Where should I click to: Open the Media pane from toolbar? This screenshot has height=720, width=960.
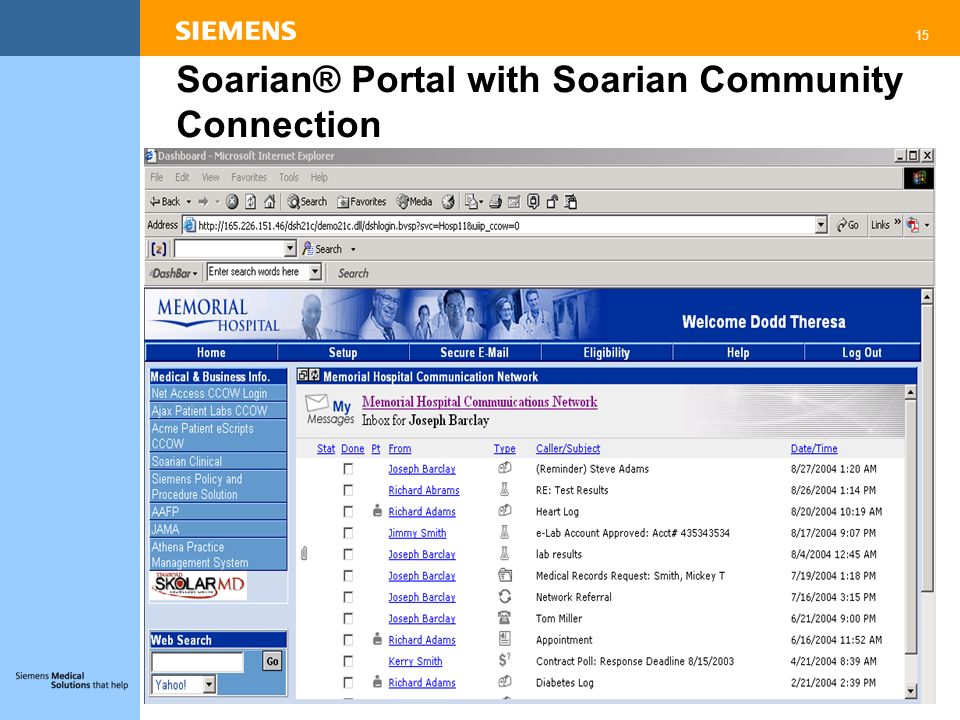click(414, 201)
